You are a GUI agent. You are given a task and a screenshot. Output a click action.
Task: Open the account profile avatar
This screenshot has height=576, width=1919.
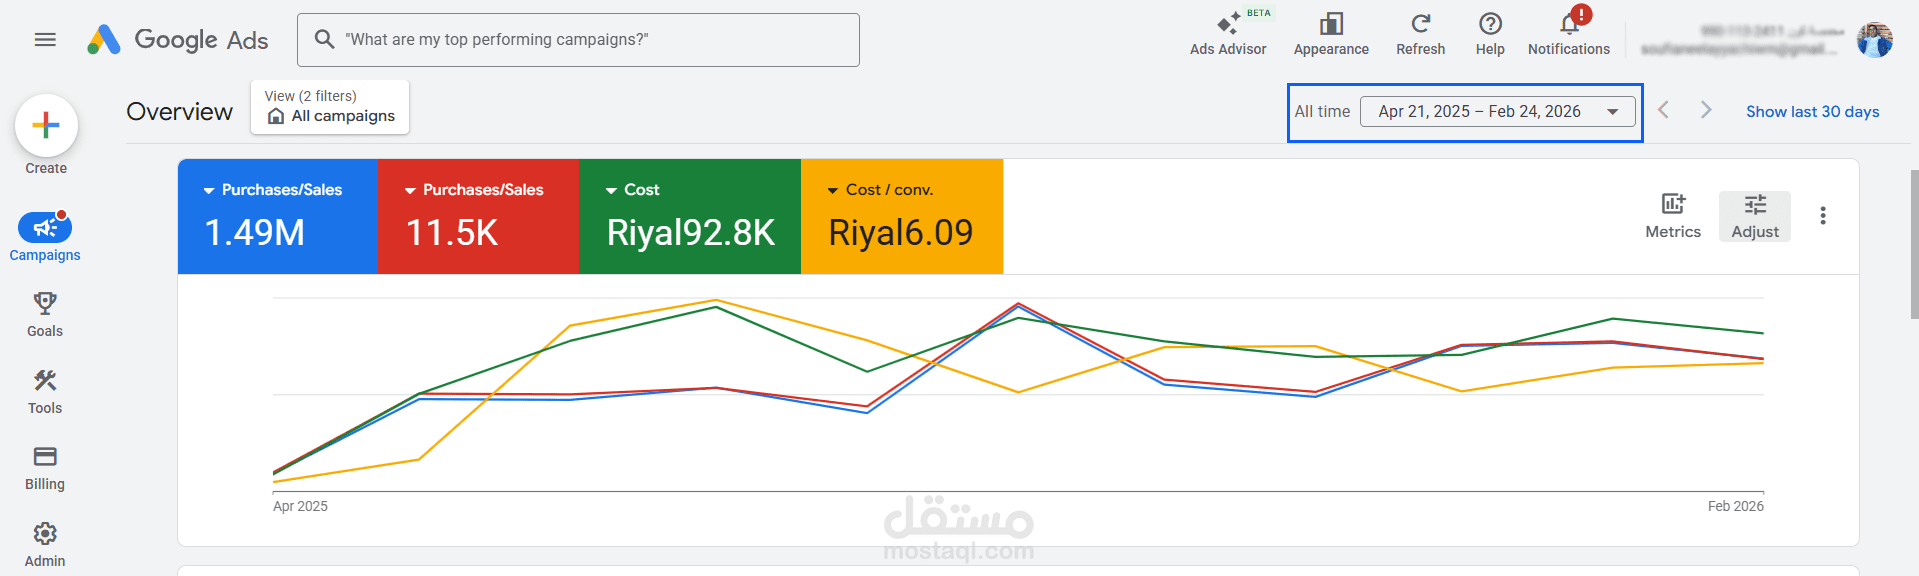click(1874, 40)
